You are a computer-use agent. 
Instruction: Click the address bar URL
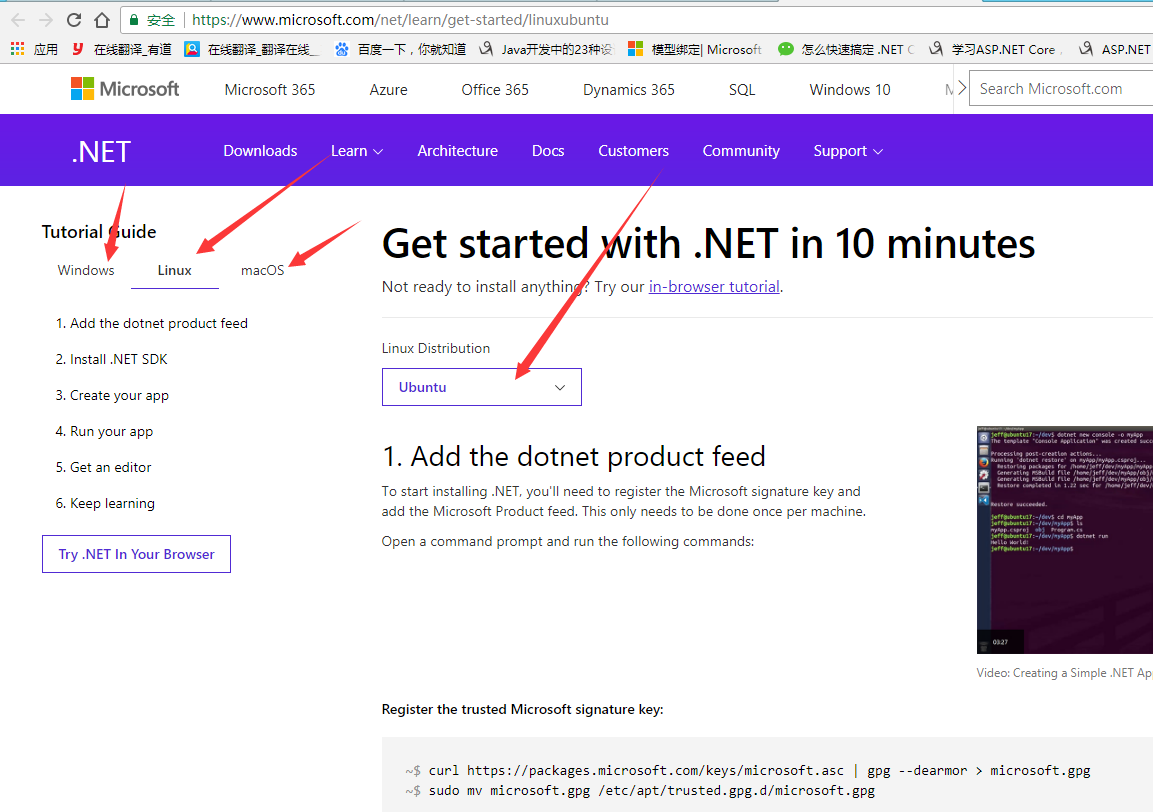tap(400, 20)
